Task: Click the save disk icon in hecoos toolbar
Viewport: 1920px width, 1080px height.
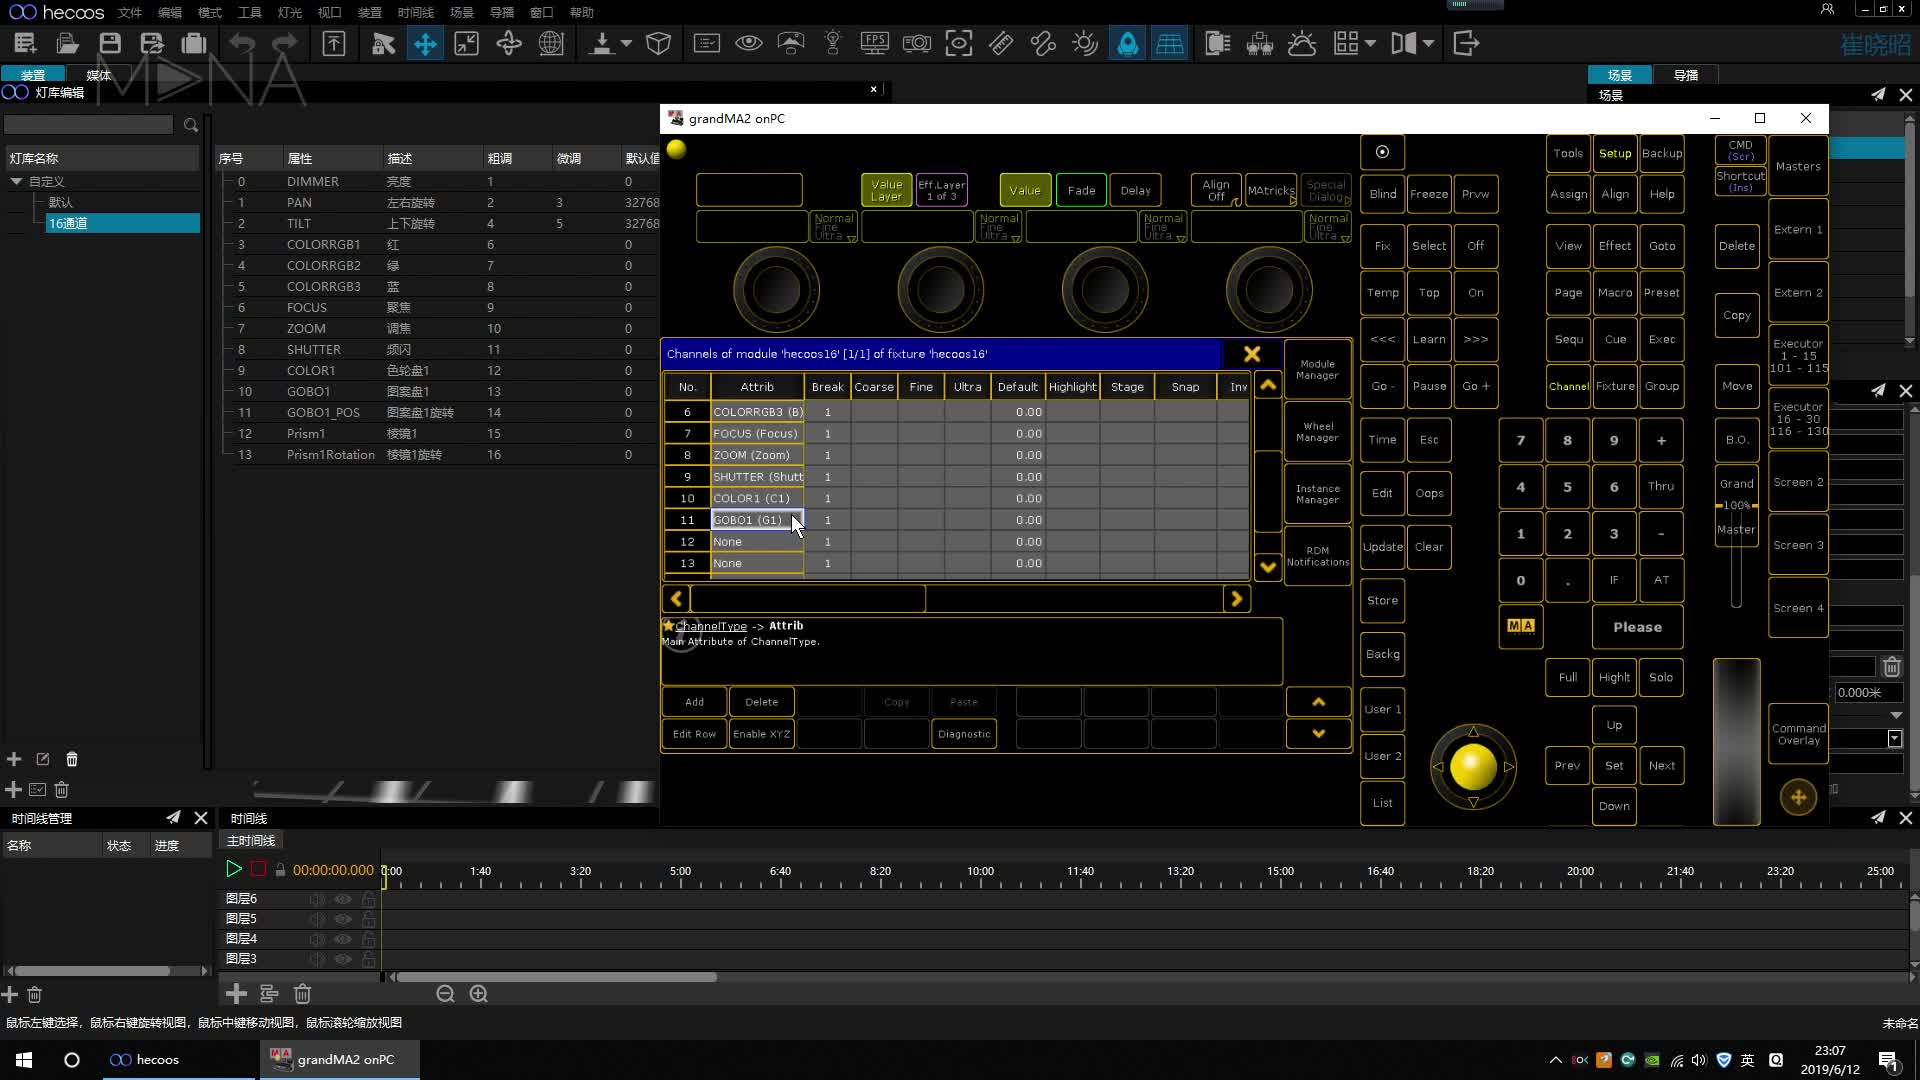Action: (110, 43)
